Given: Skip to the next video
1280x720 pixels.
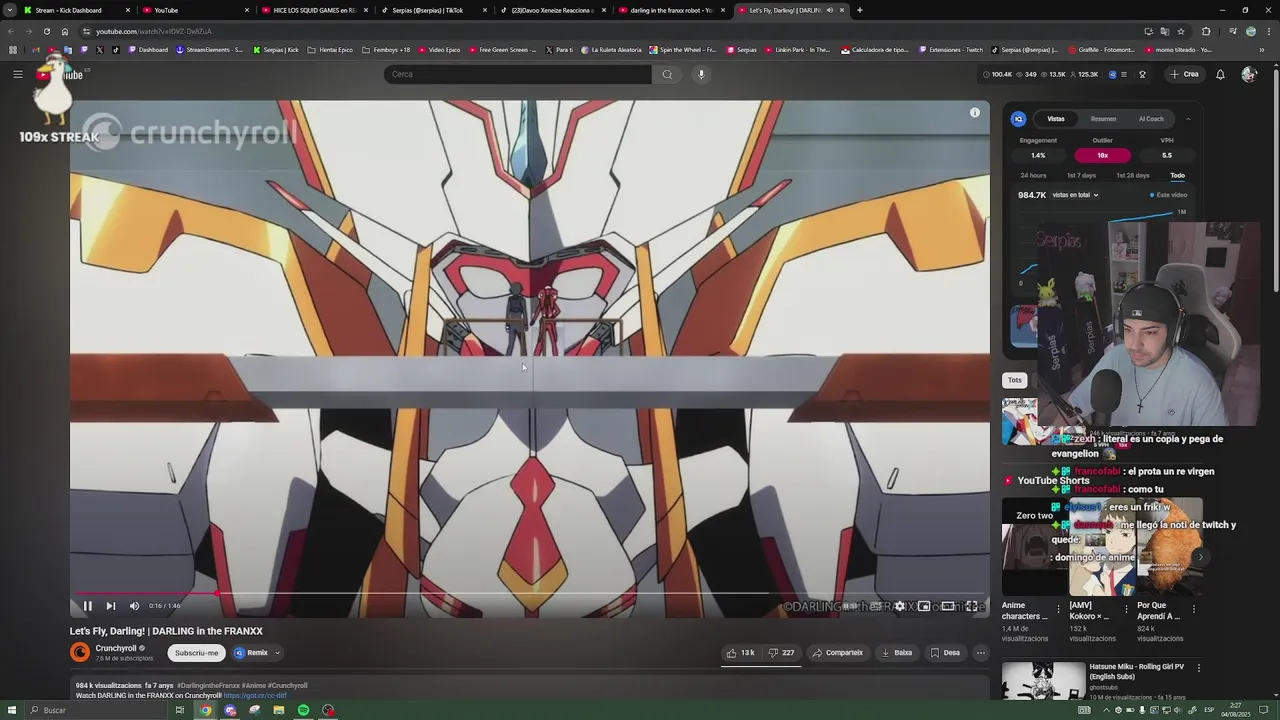Looking at the screenshot, I should [x=111, y=605].
